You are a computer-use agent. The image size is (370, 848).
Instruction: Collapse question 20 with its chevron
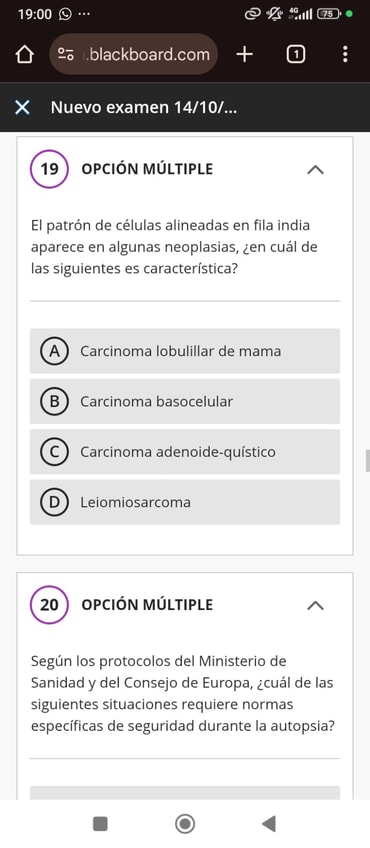315,605
